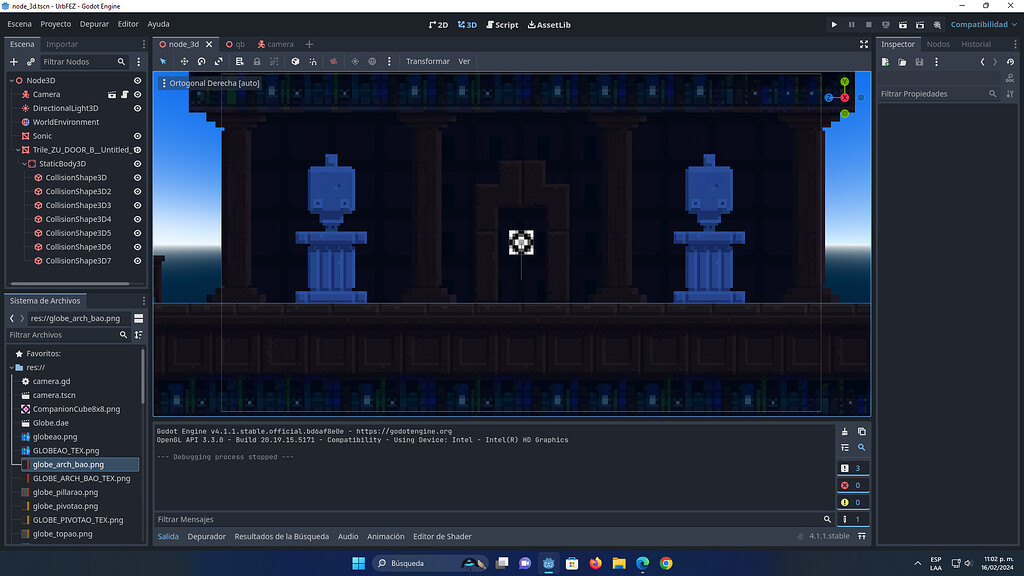
Task: Open the AssetLib workspace
Action: (548, 24)
